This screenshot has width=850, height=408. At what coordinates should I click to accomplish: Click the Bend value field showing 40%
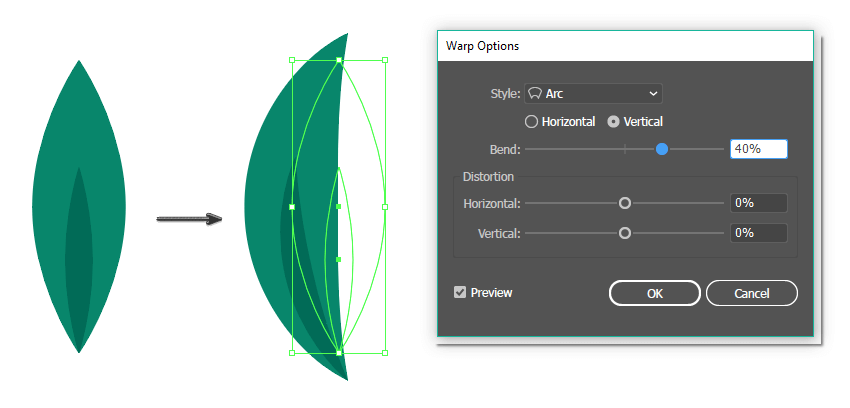[x=758, y=149]
